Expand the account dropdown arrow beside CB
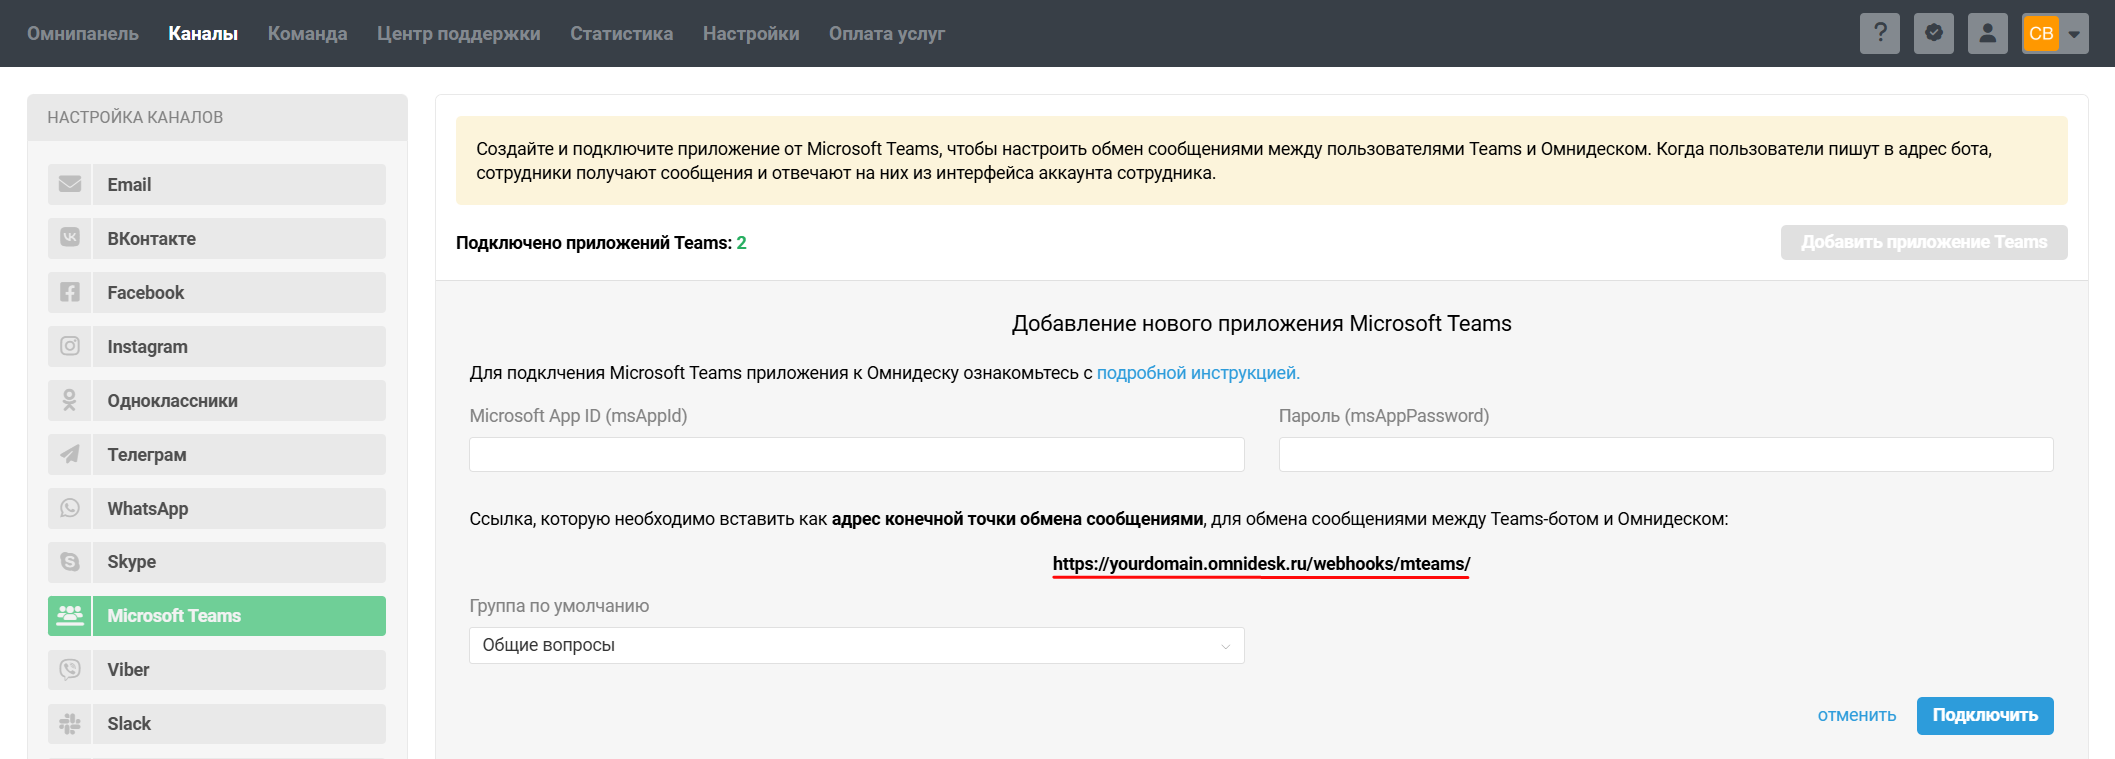2115x759 pixels. (x=2074, y=34)
